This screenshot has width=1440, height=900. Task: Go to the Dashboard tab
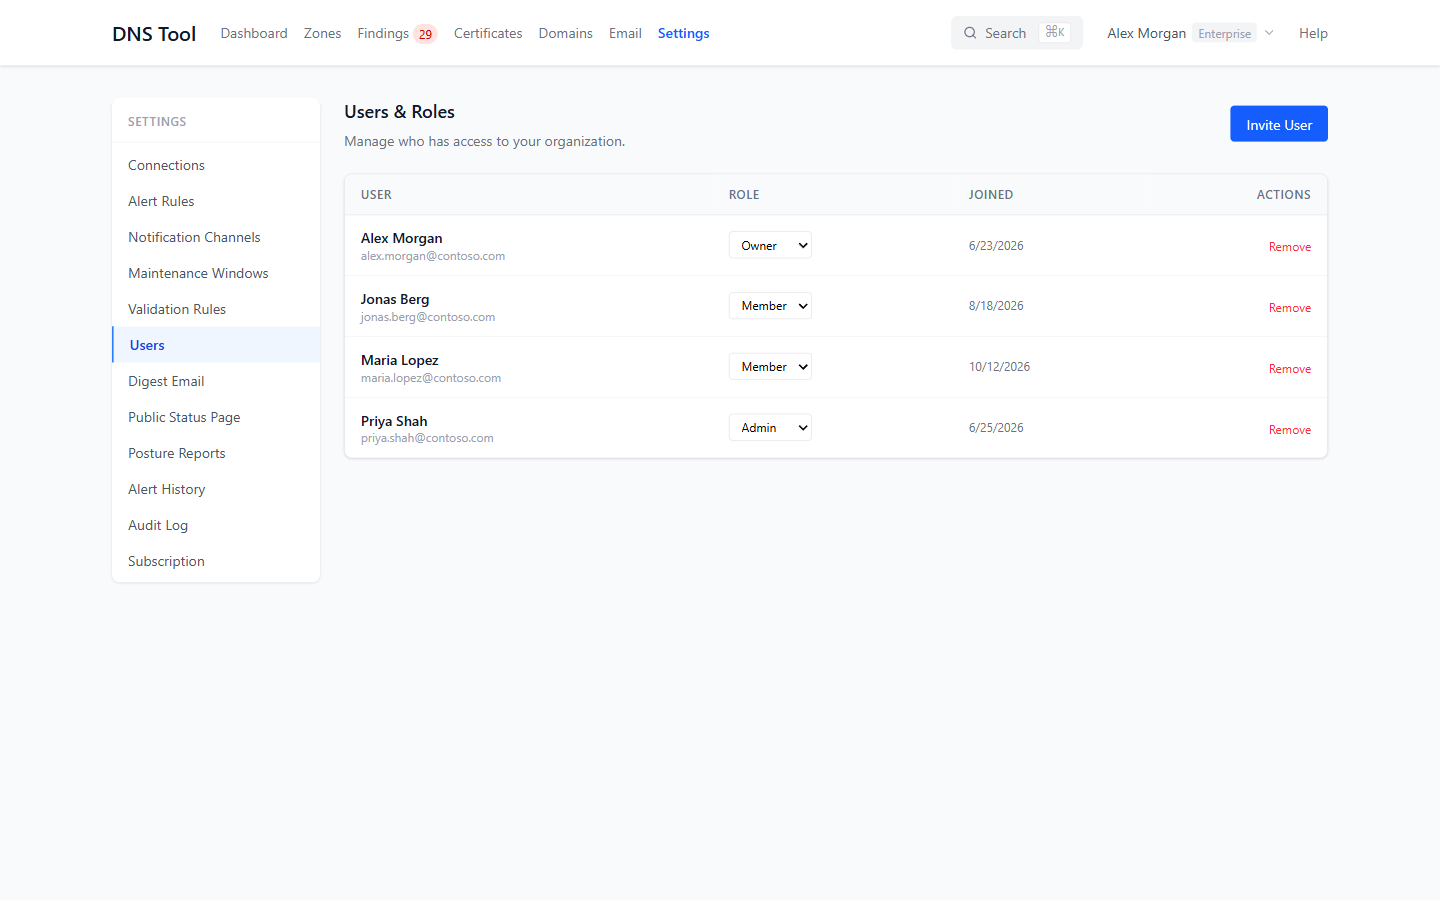click(254, 33)
